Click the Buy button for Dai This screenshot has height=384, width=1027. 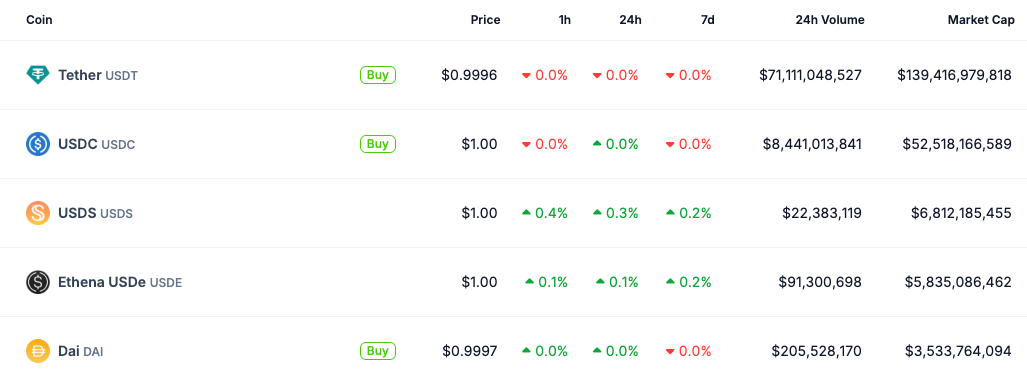click(x=378, y=351)
